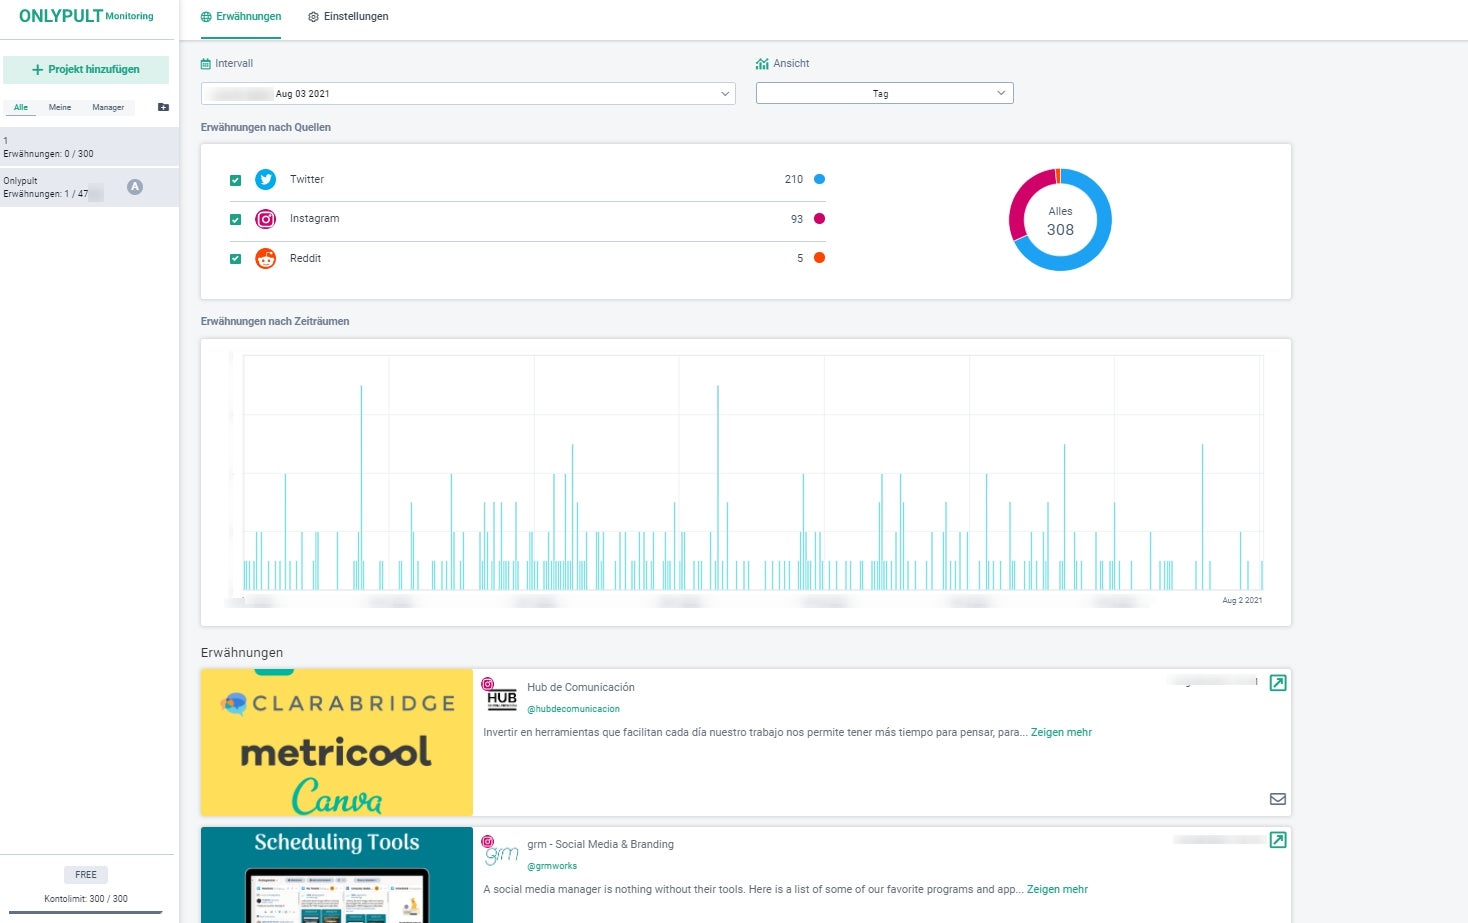Open the Intervall date range dropdown
The height and width of the screenshot is (923, 1468).
pyautogui.click(x=468, y=94)
